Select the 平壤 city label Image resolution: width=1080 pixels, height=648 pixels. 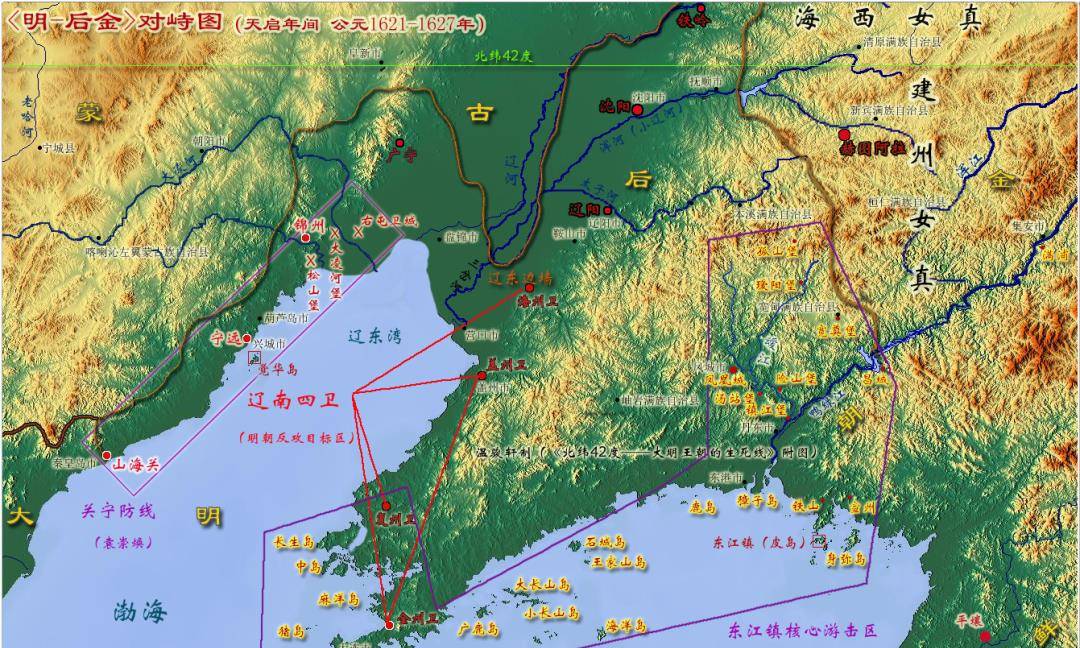(x=968, y=621)
